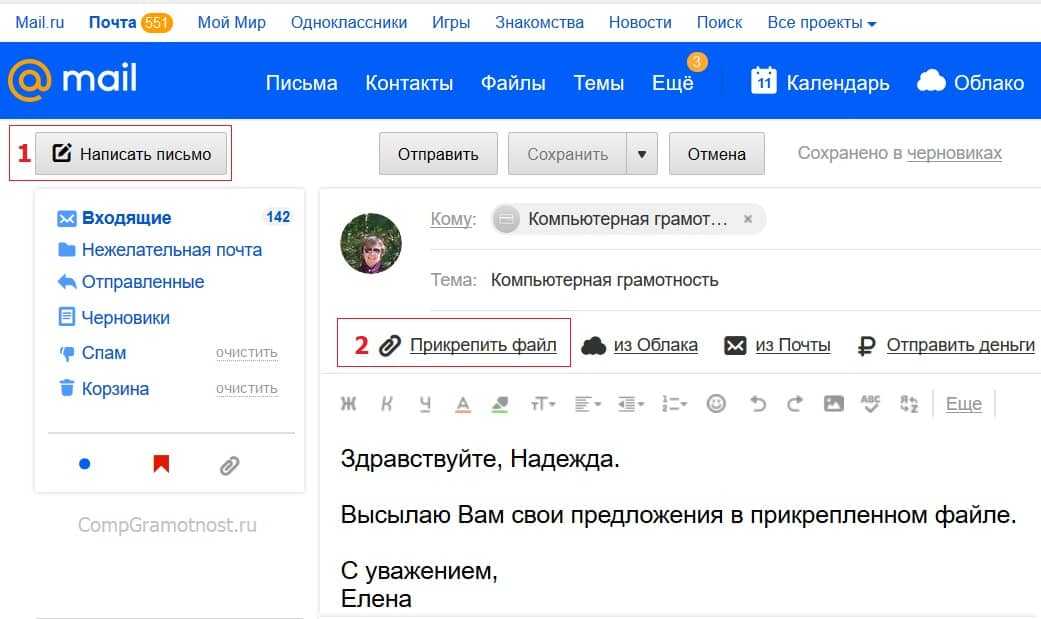
Task: Open the font size dropdown
Action: [x=543, y=403]
